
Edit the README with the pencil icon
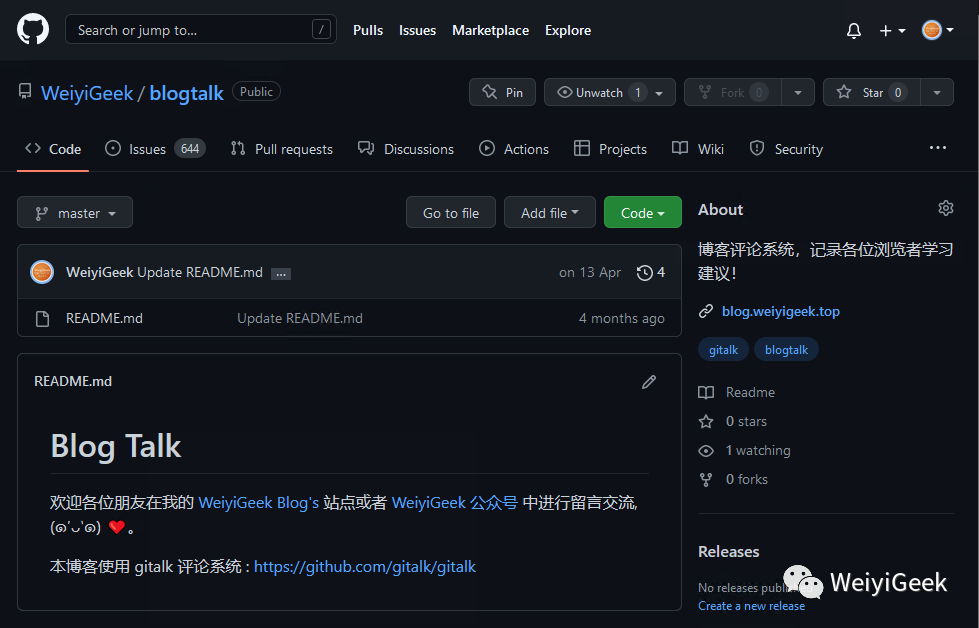[649, 381]
